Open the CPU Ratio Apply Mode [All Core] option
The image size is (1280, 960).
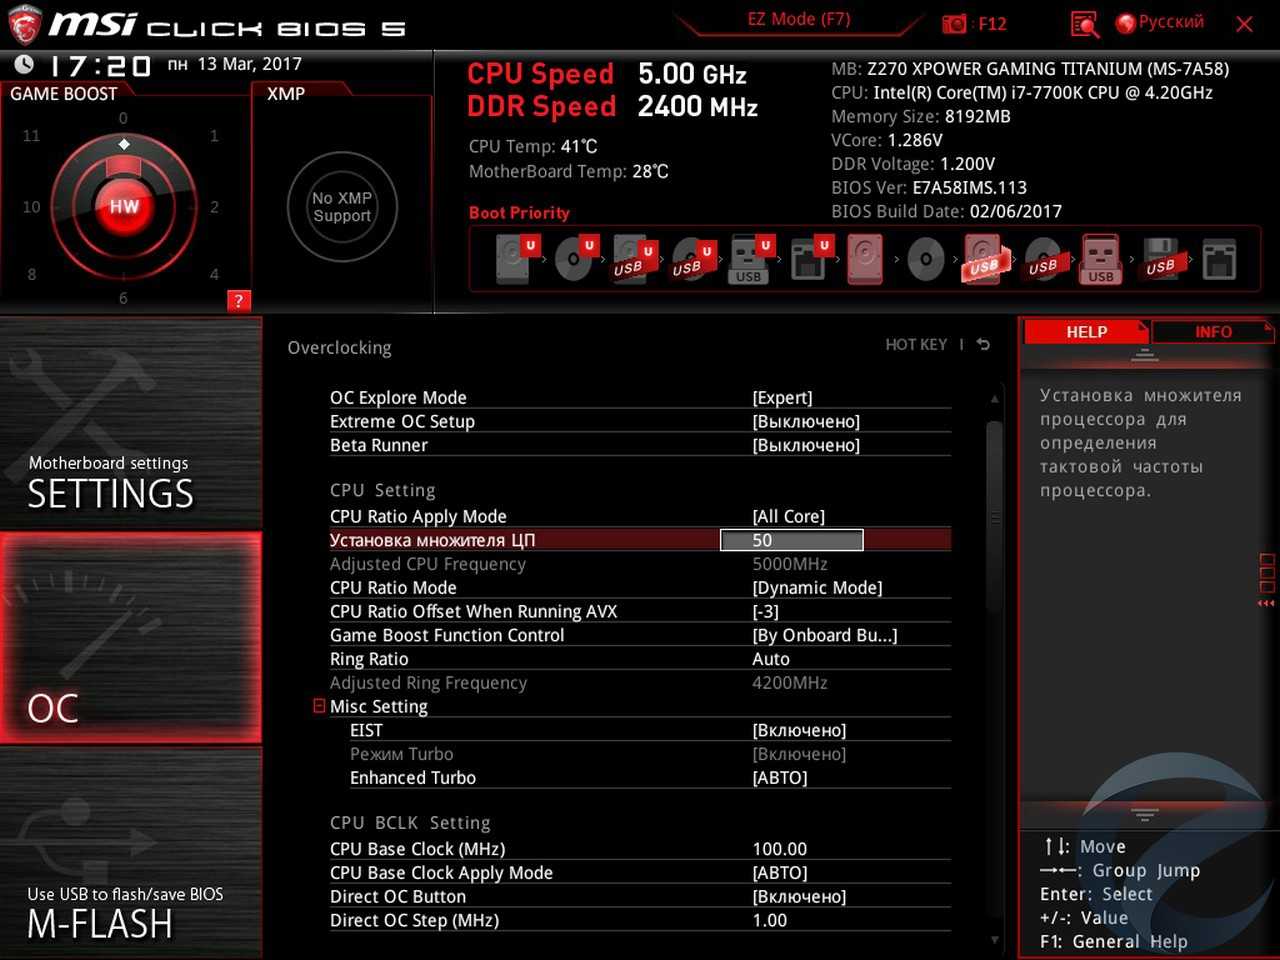point(788,517)
